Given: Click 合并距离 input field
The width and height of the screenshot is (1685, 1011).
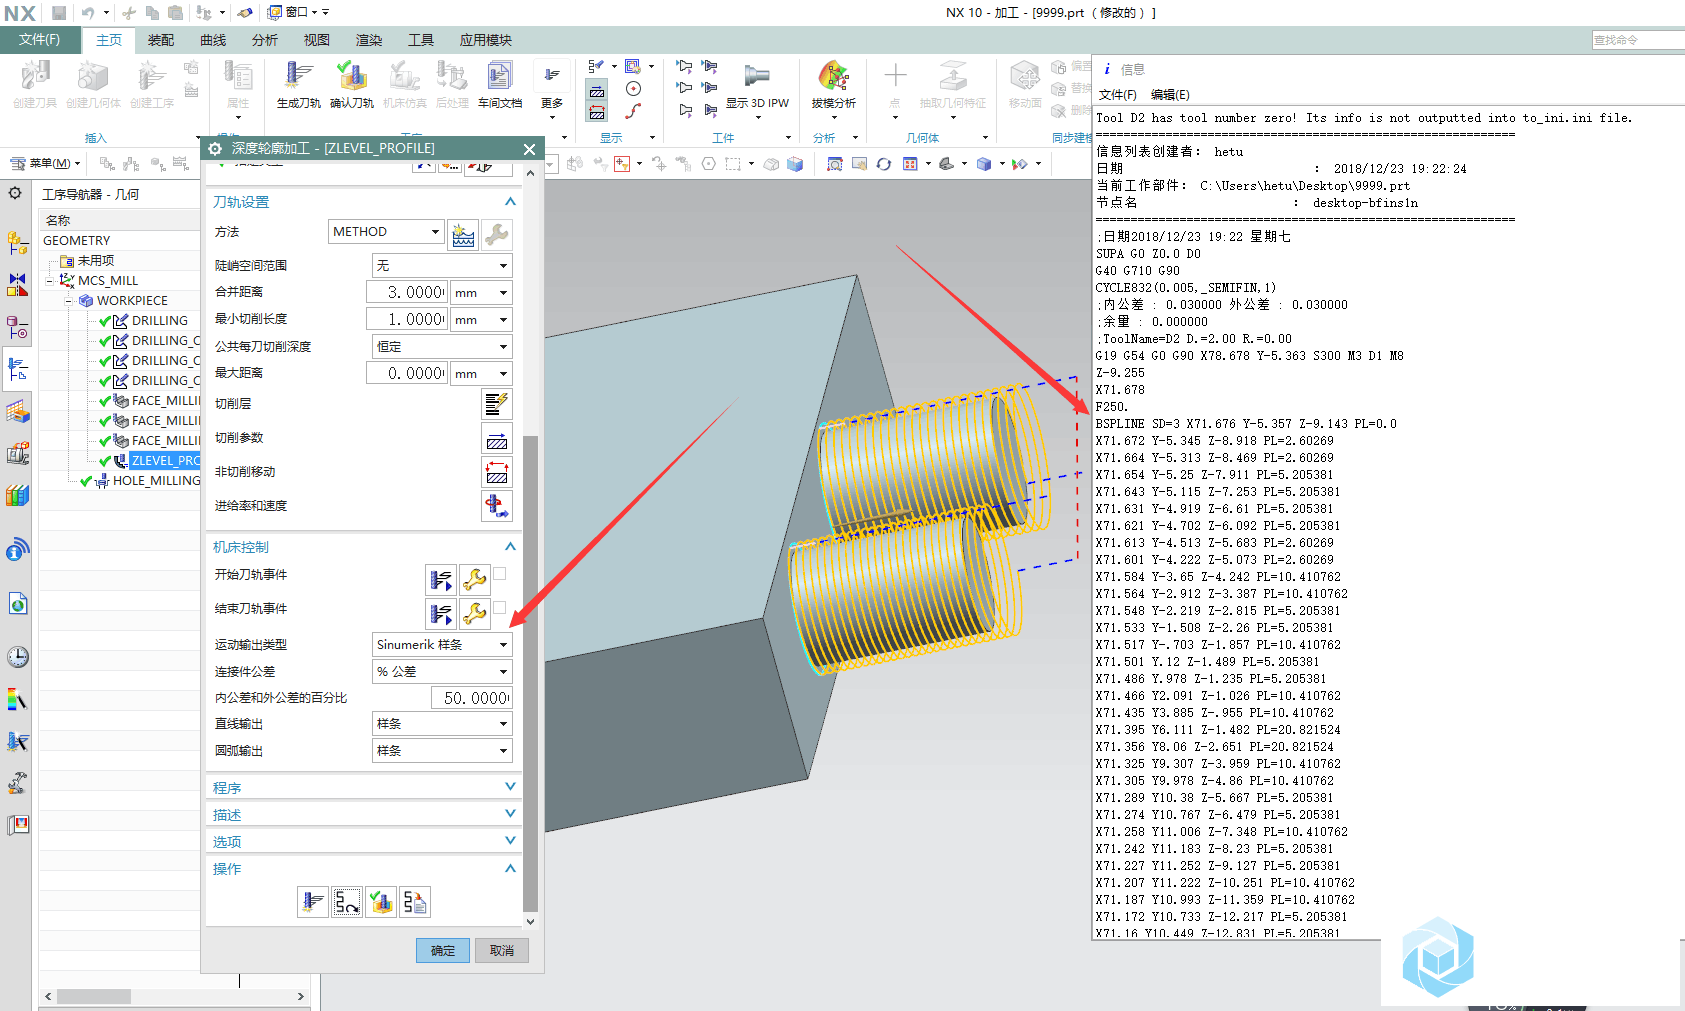Looking at the screenshot, I should point(406,293).
